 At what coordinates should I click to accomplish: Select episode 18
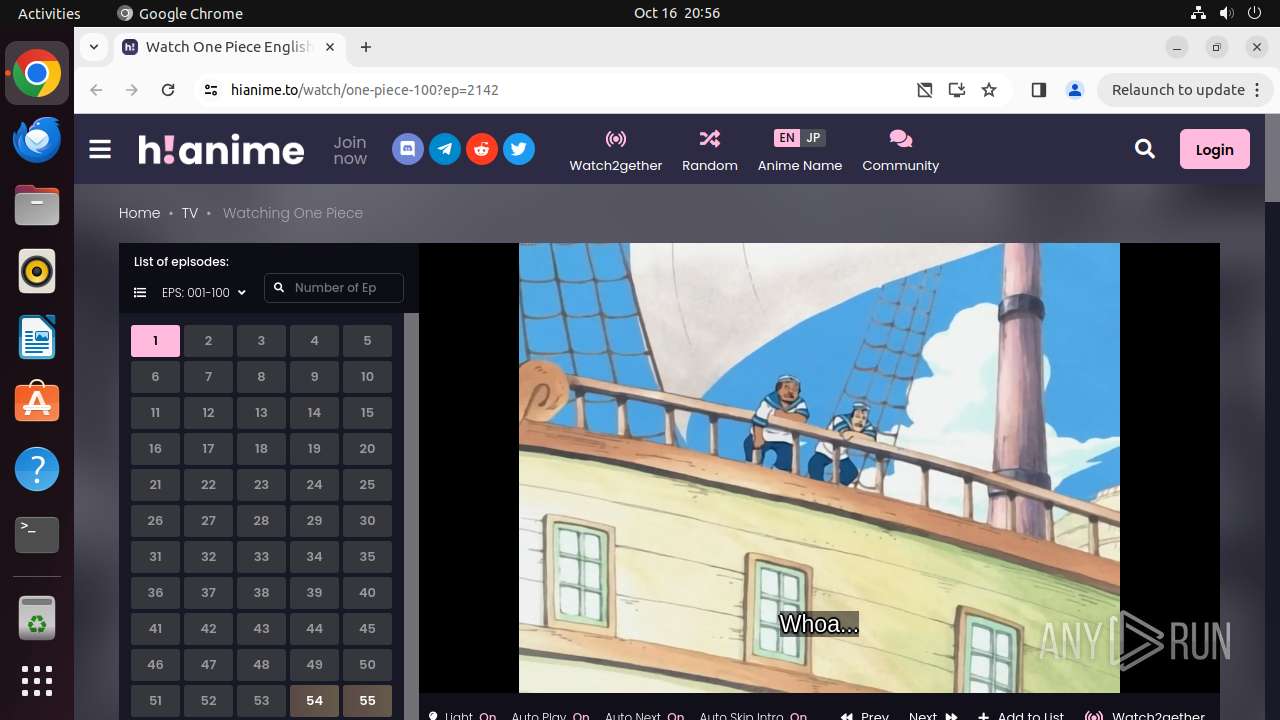click(x=261, y=449)
